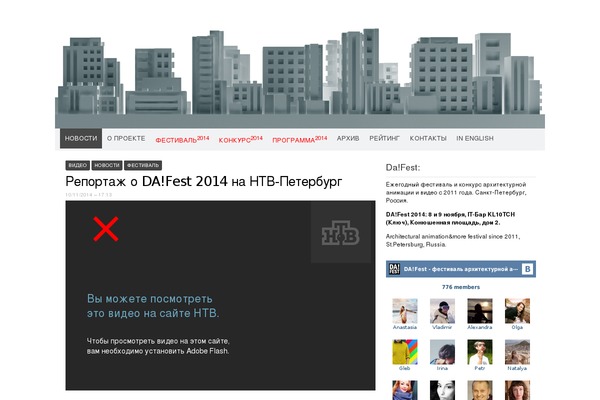Screen dimensions: 600x400
Task: Open Vladimir's member avatar
Action: click(x=442, y=311)
